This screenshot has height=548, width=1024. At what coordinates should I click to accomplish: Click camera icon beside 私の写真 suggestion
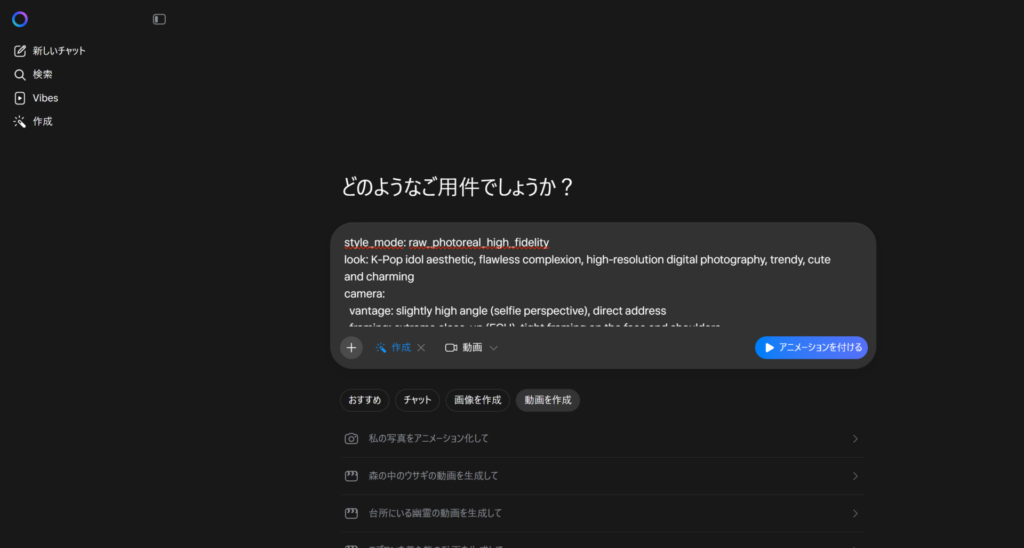351,439
